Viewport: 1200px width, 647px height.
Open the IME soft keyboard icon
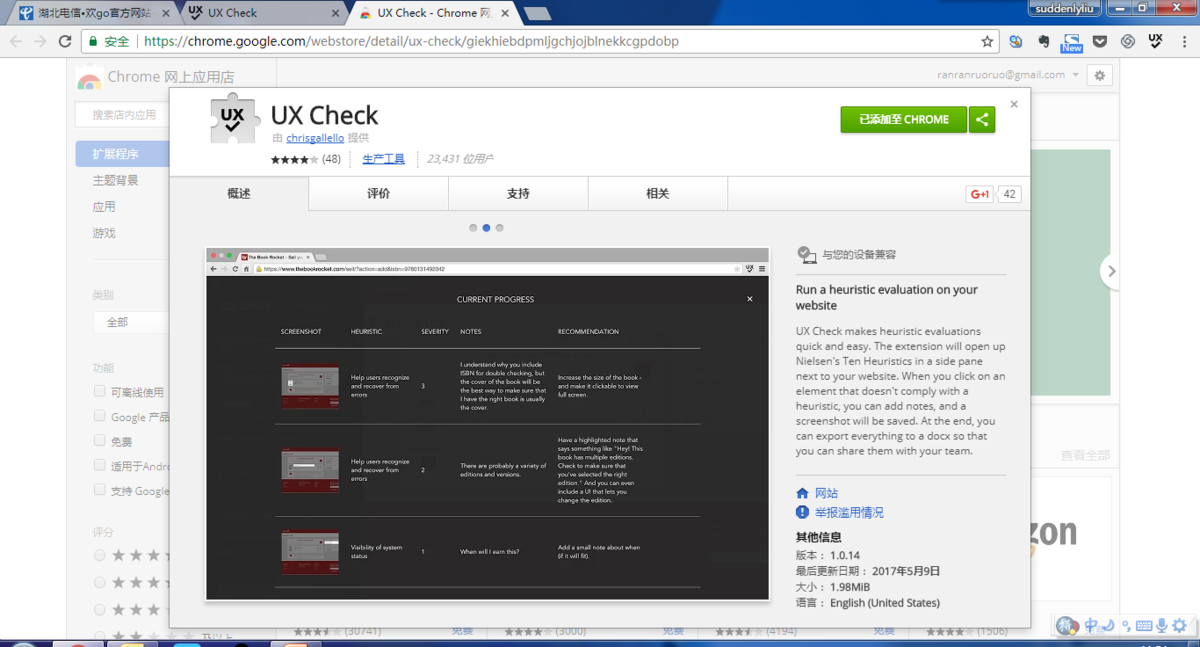(x=1143, y=626)
